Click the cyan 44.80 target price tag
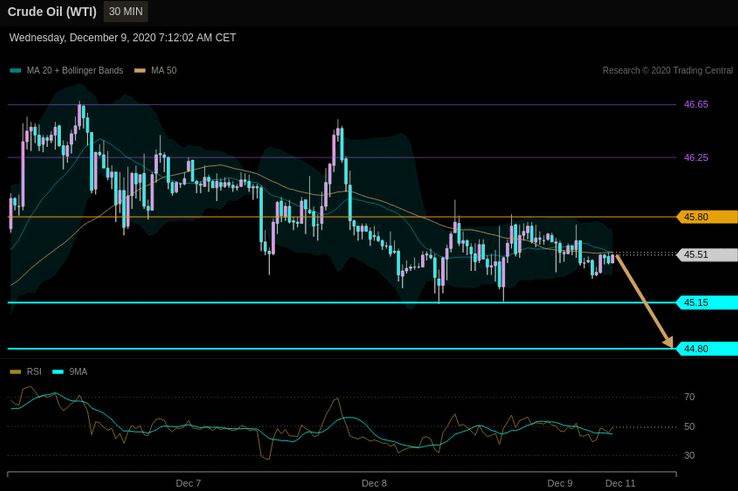 point(707,349)
